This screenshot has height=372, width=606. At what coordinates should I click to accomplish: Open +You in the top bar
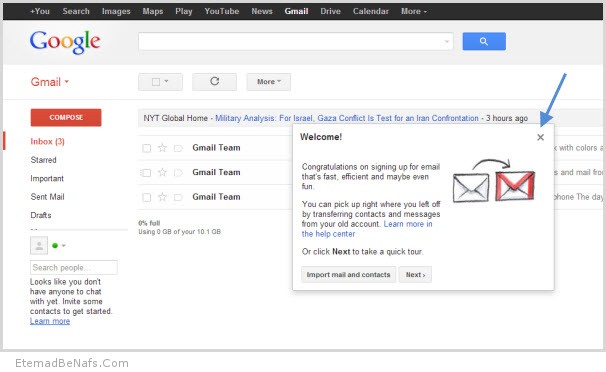(40, 11)
